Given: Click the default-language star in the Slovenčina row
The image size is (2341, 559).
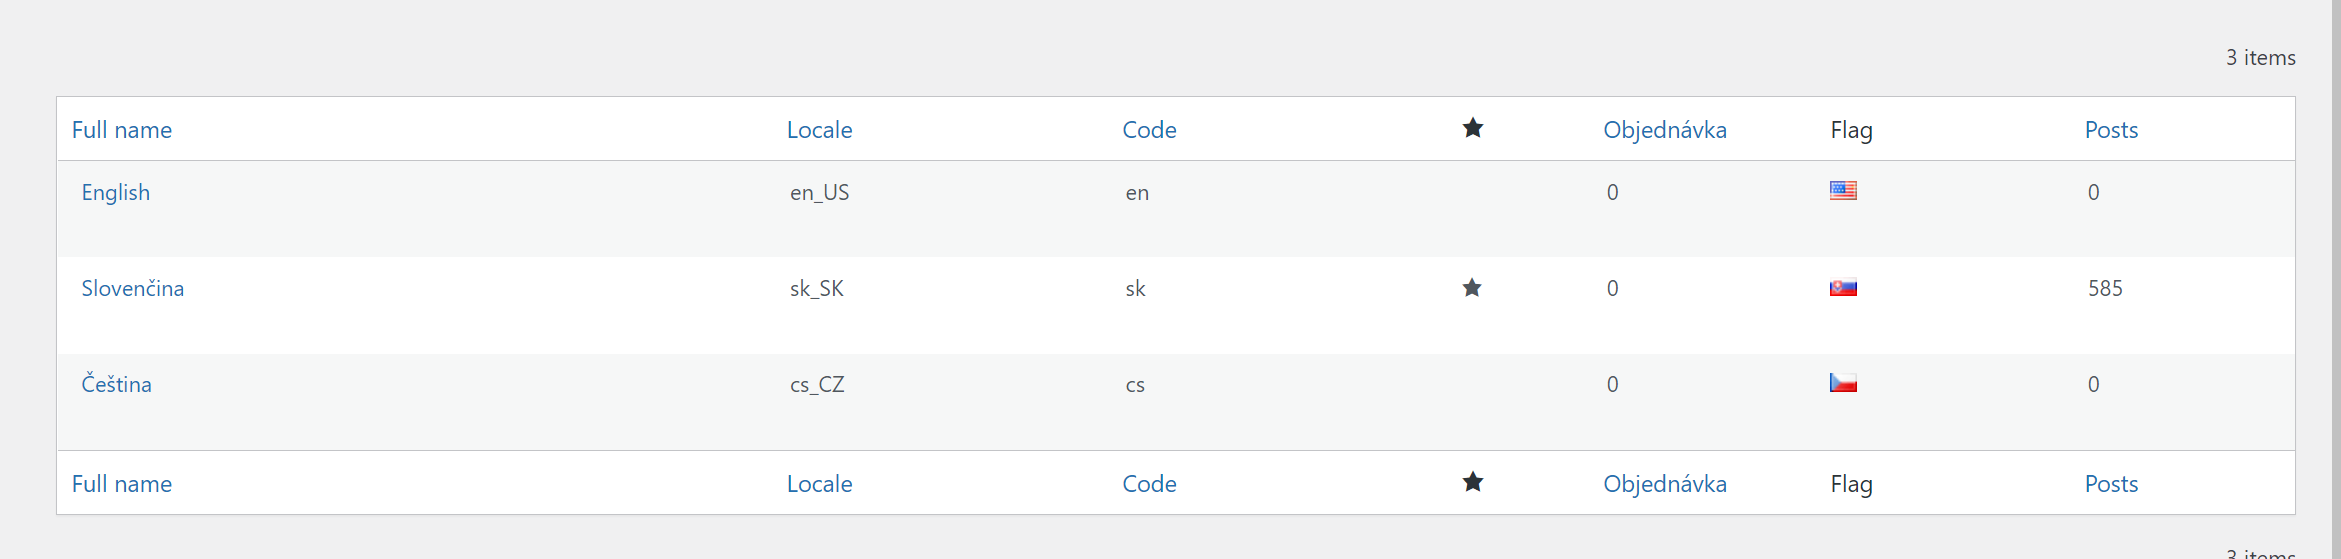Looking at the screenshot, I should point(1472,288).
